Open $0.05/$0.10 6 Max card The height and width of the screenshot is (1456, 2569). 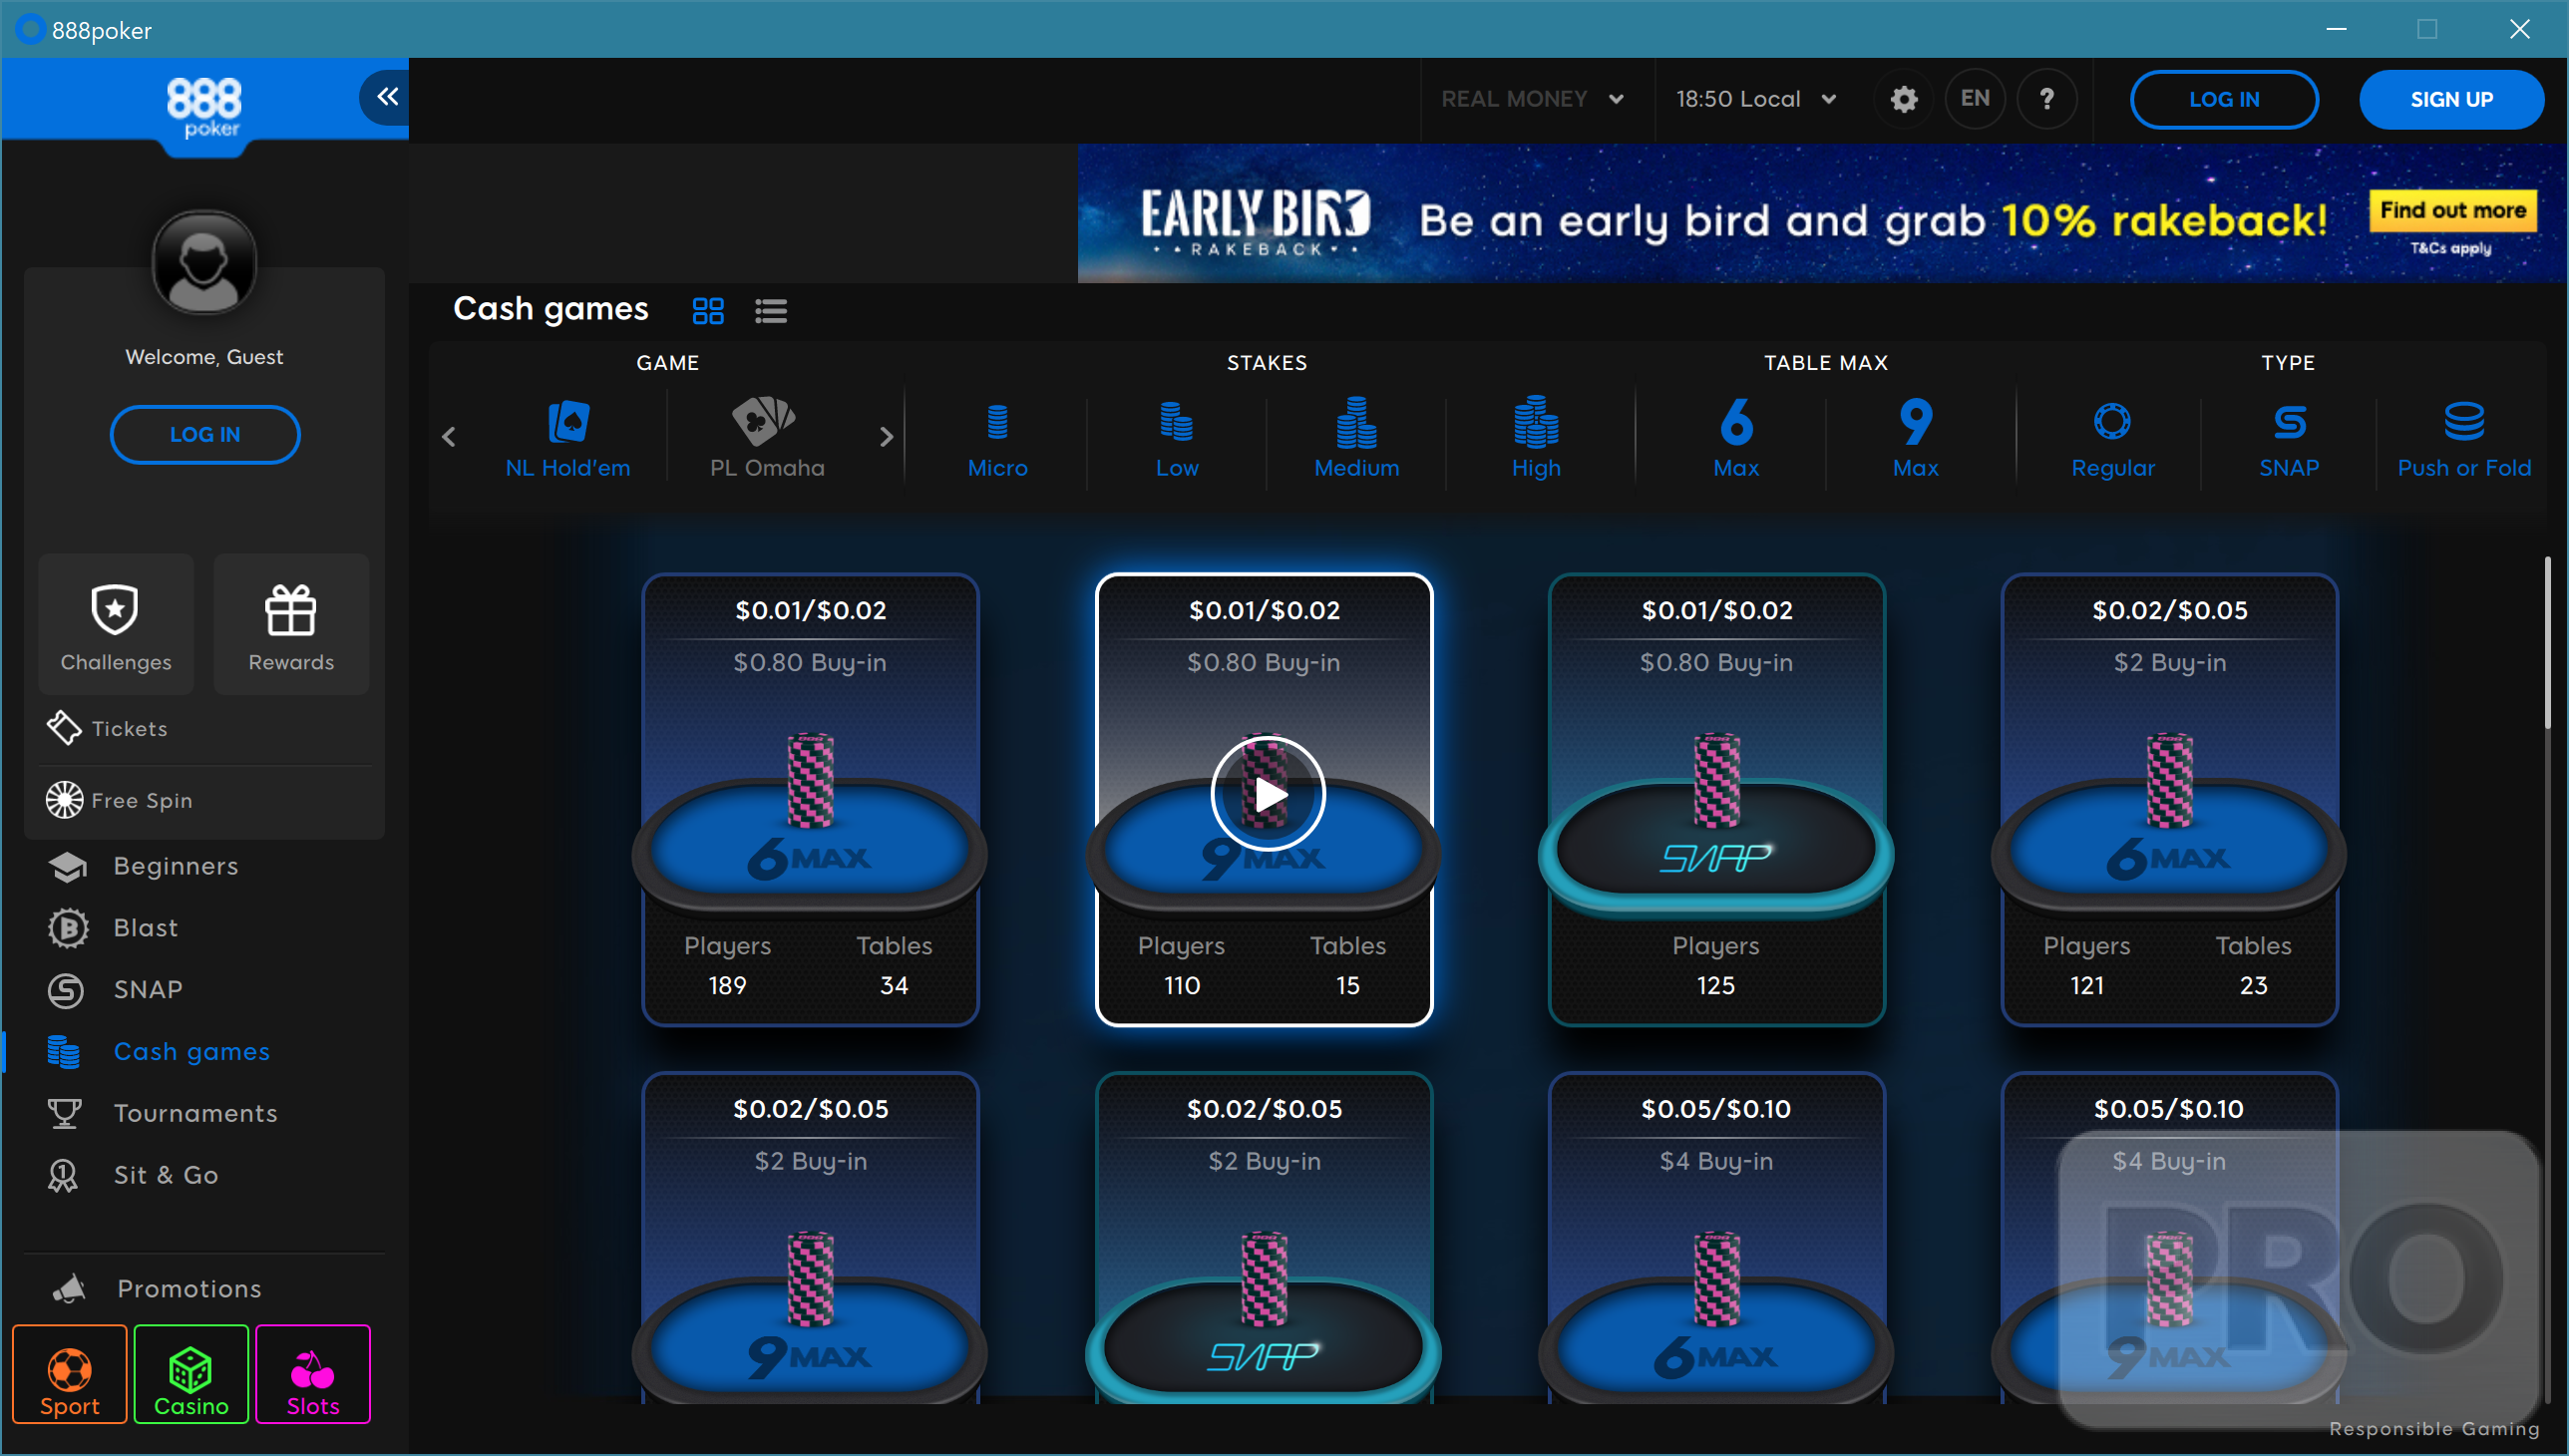click(1716, 1237)
